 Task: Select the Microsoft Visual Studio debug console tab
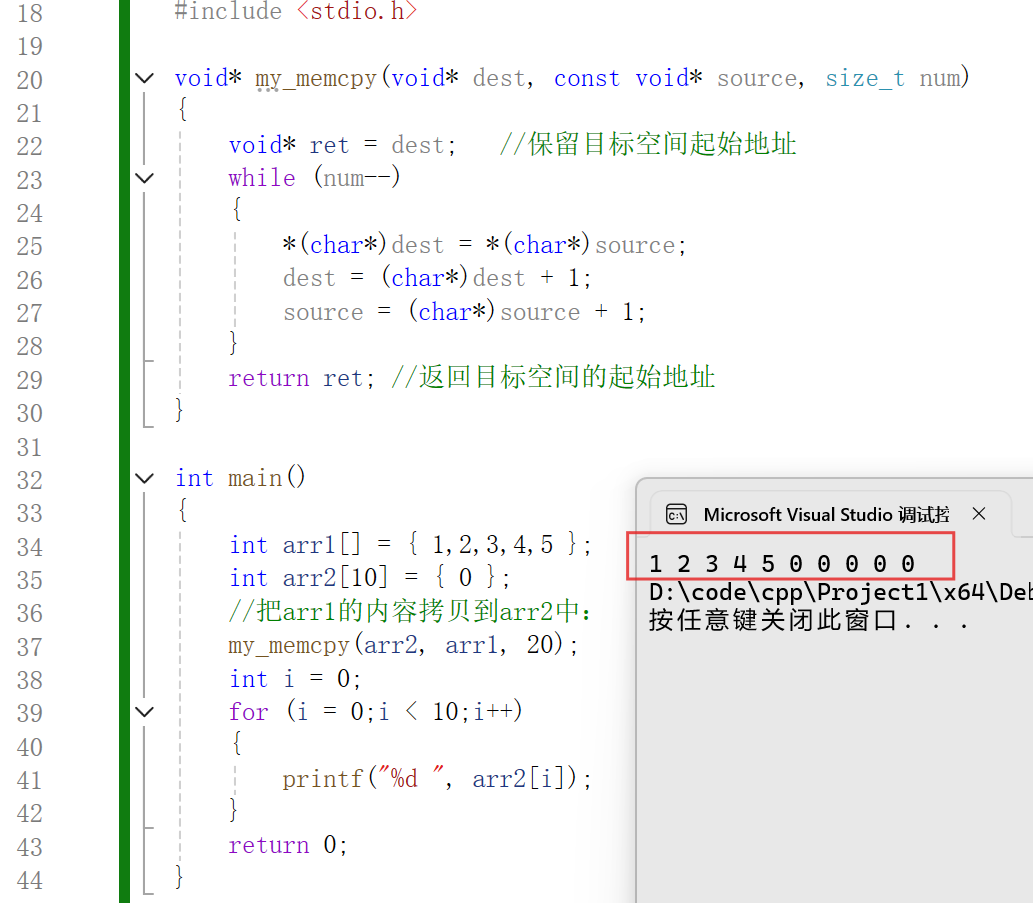pos(830,514)
